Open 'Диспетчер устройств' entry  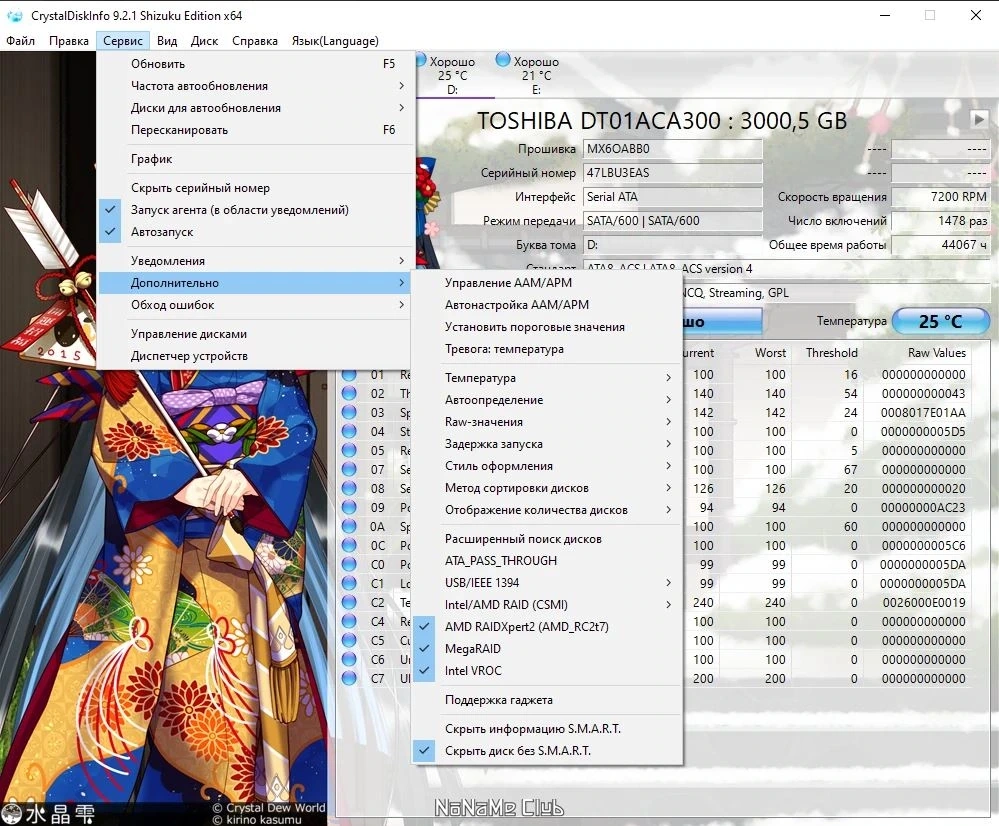[x=255, y=356]
